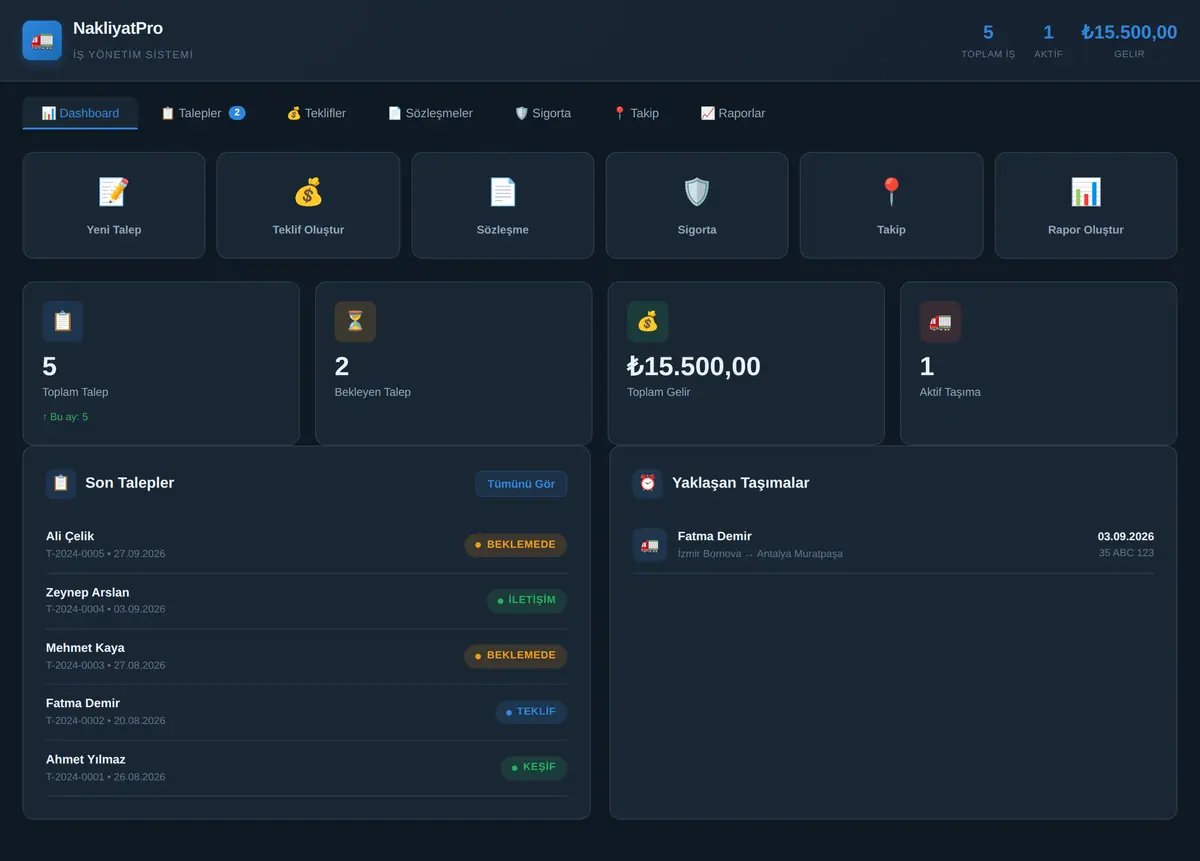
Task: Select the Ali Çelik request name
Action: click(x=70, y=536)
